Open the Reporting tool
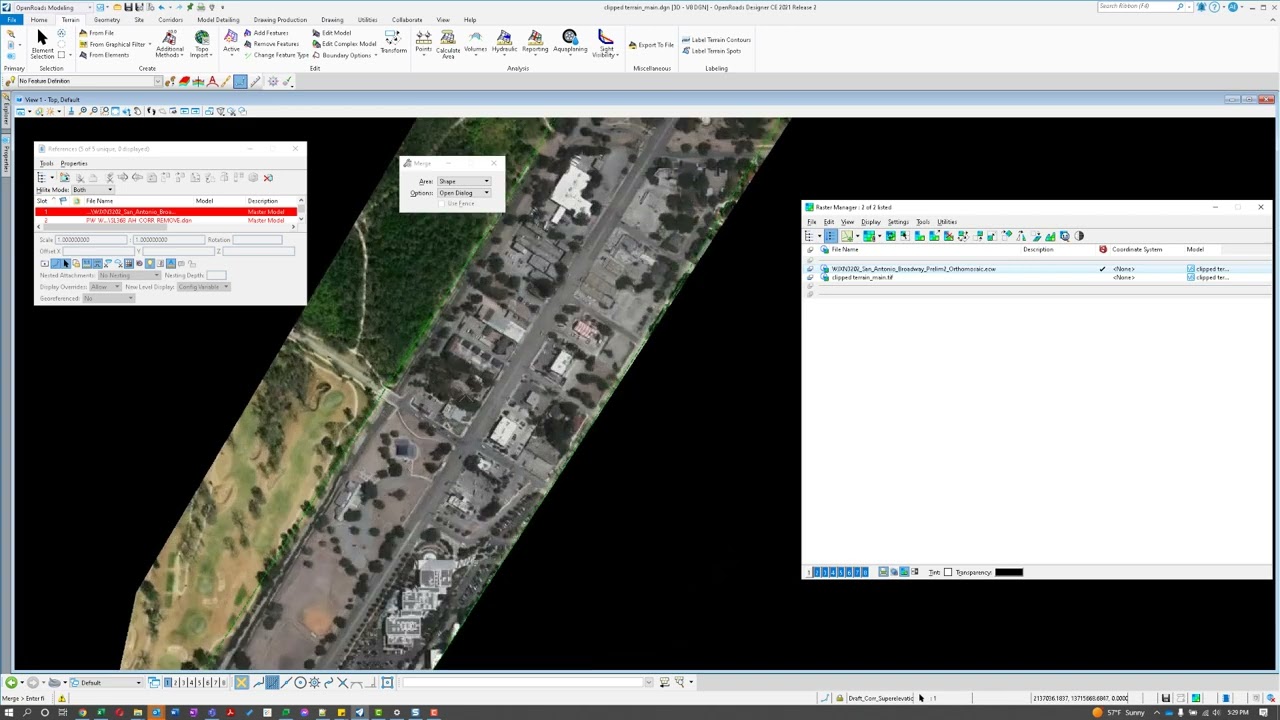This screenshot has width=1280, height=720. [x=535, y=42]
